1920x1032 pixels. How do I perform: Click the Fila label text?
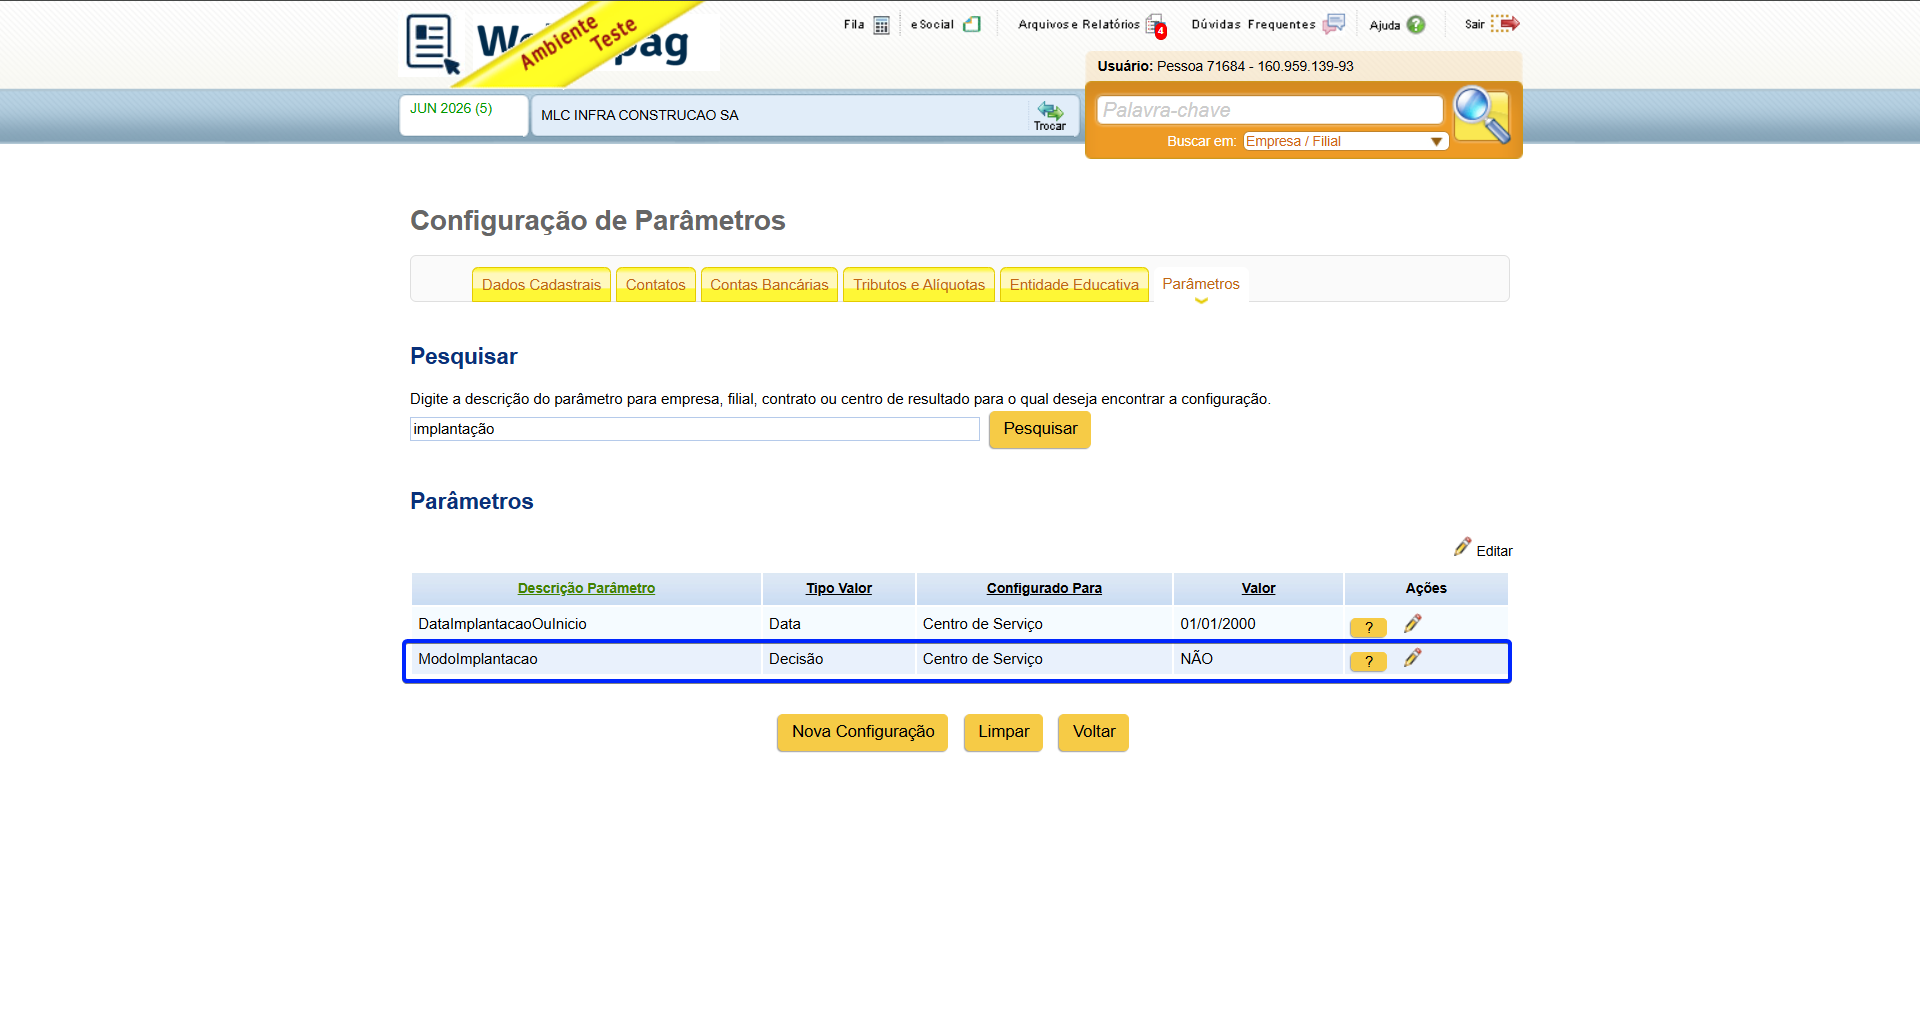point(854,25)
